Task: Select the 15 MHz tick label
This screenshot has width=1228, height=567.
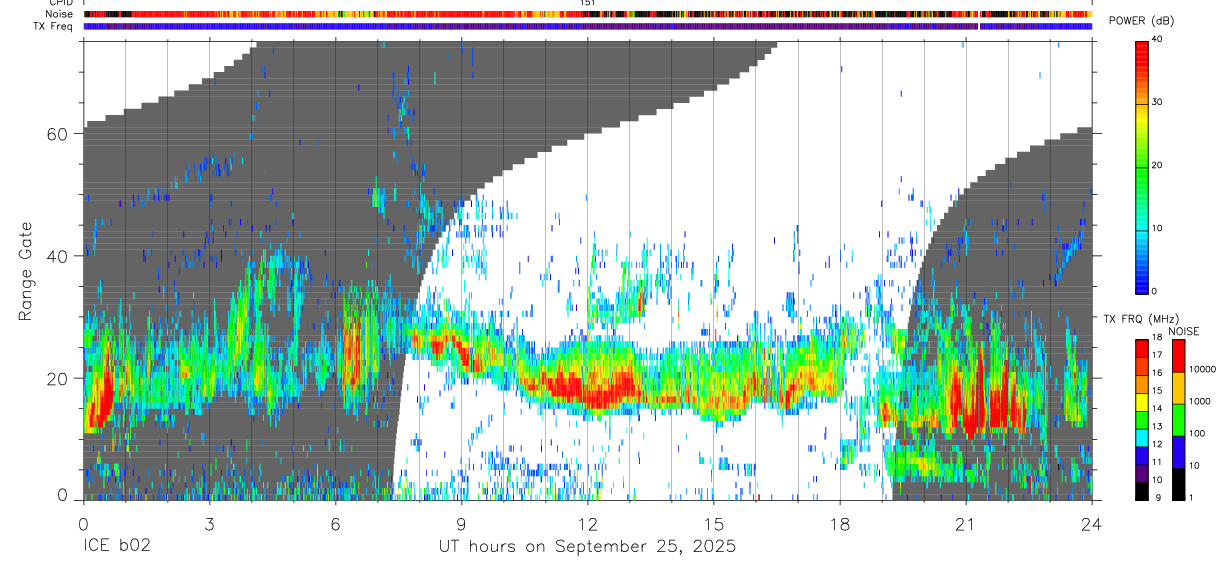Action: [x=1157, y=393]
